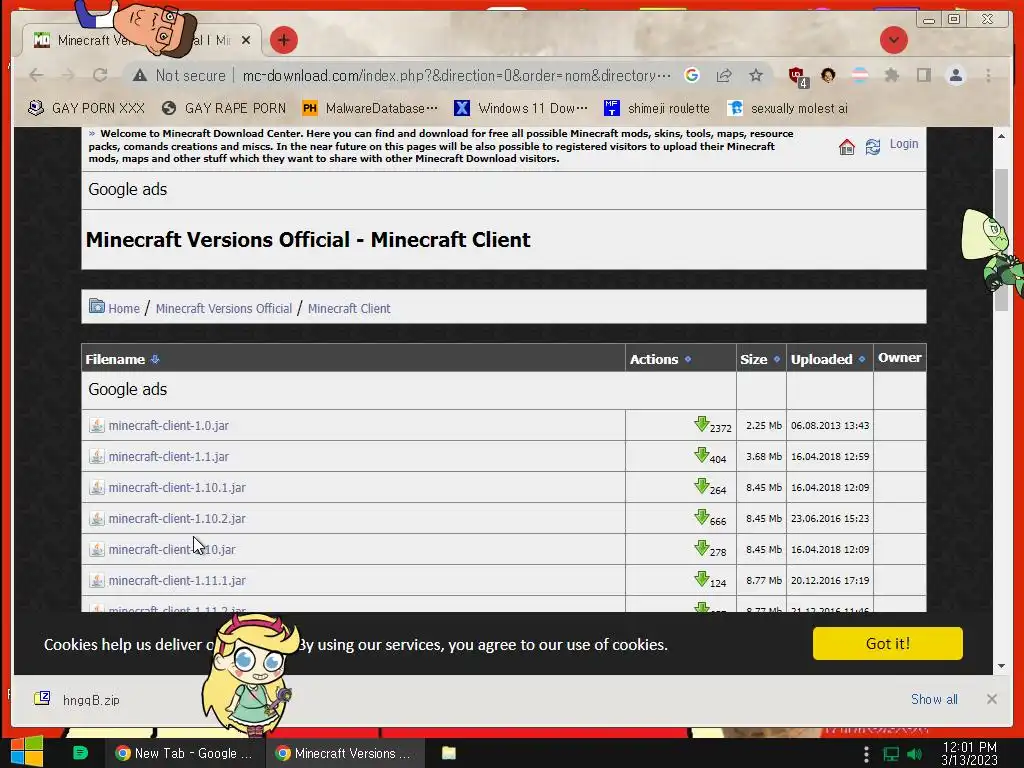Click green download arrow for minecraft-client-1.11.1.jar

pyautogui.click(x=701, y=579)
